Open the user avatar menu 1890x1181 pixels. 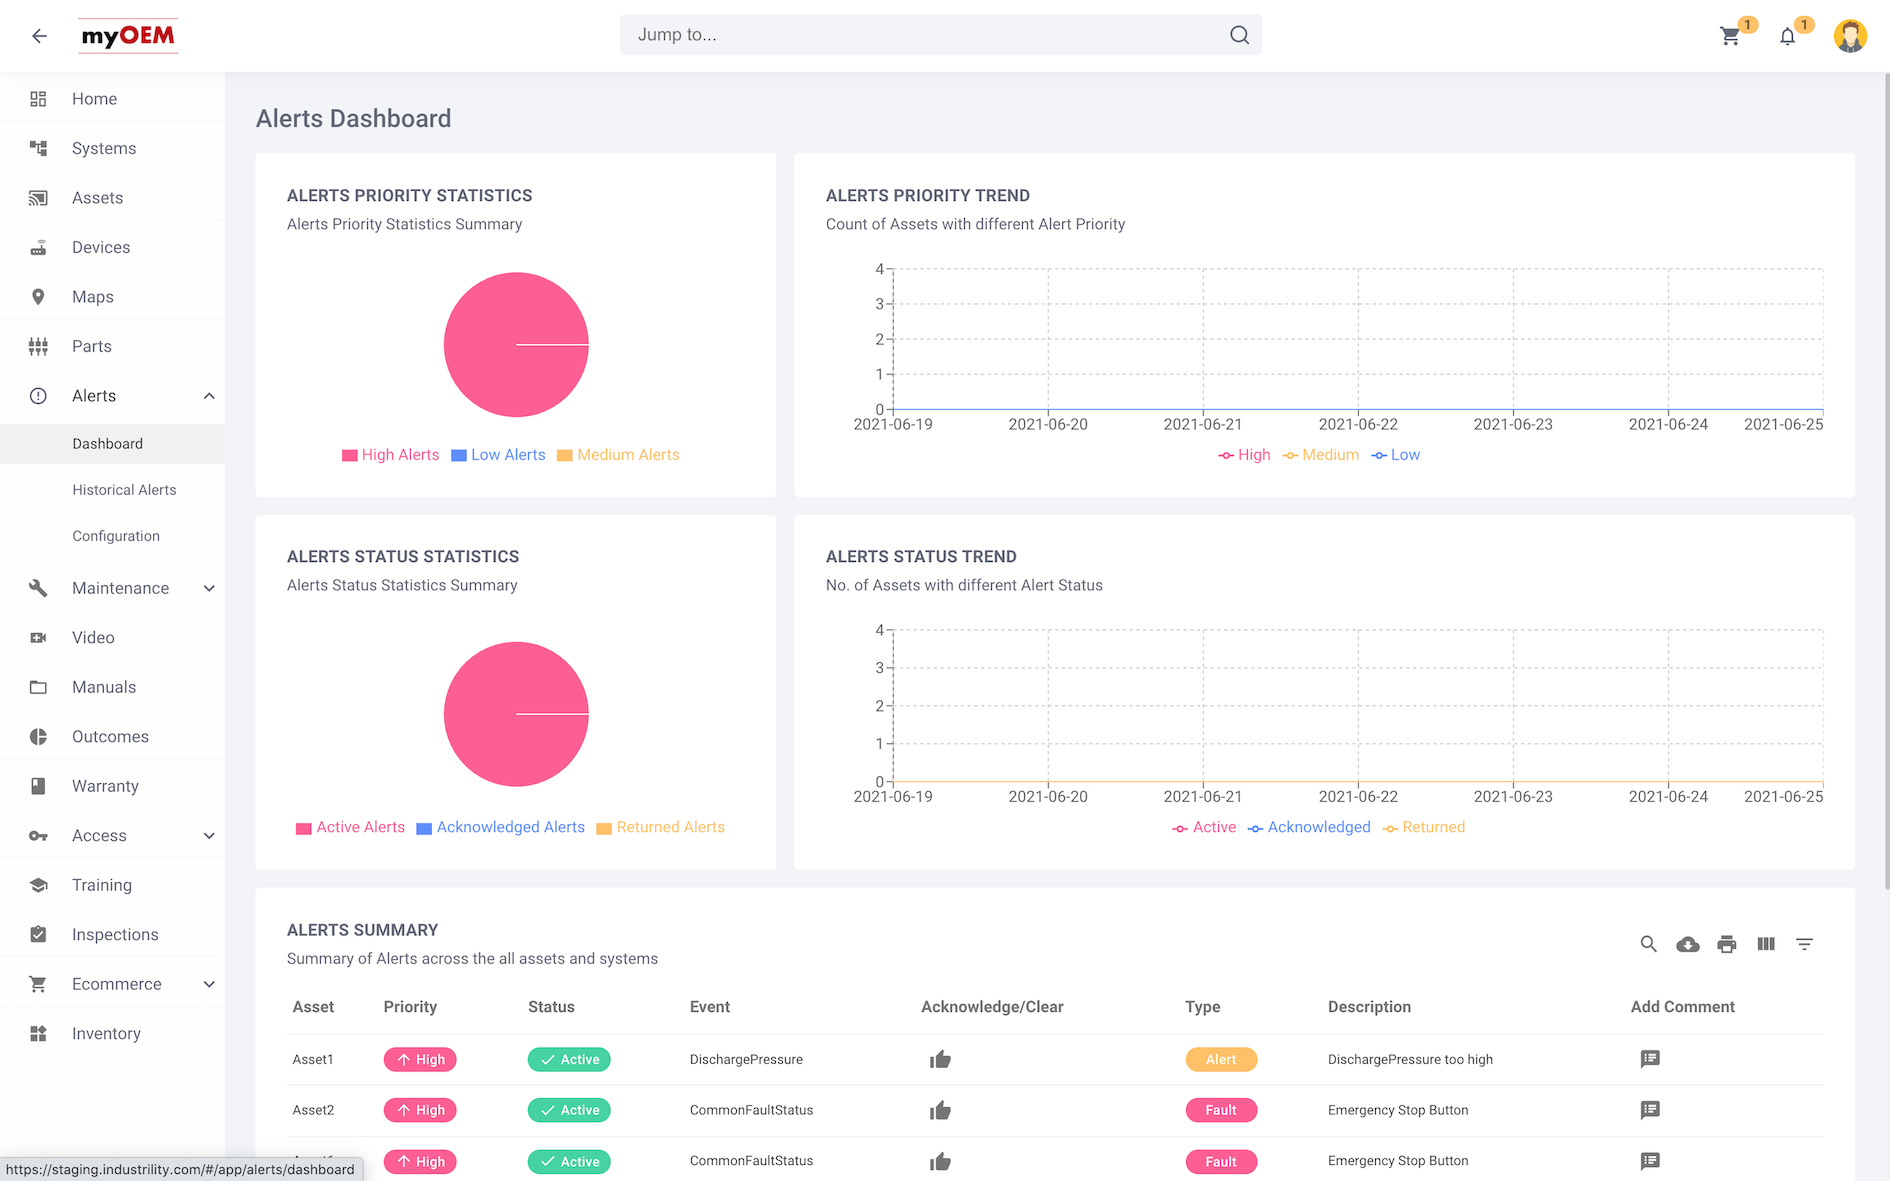[1850, 36]
